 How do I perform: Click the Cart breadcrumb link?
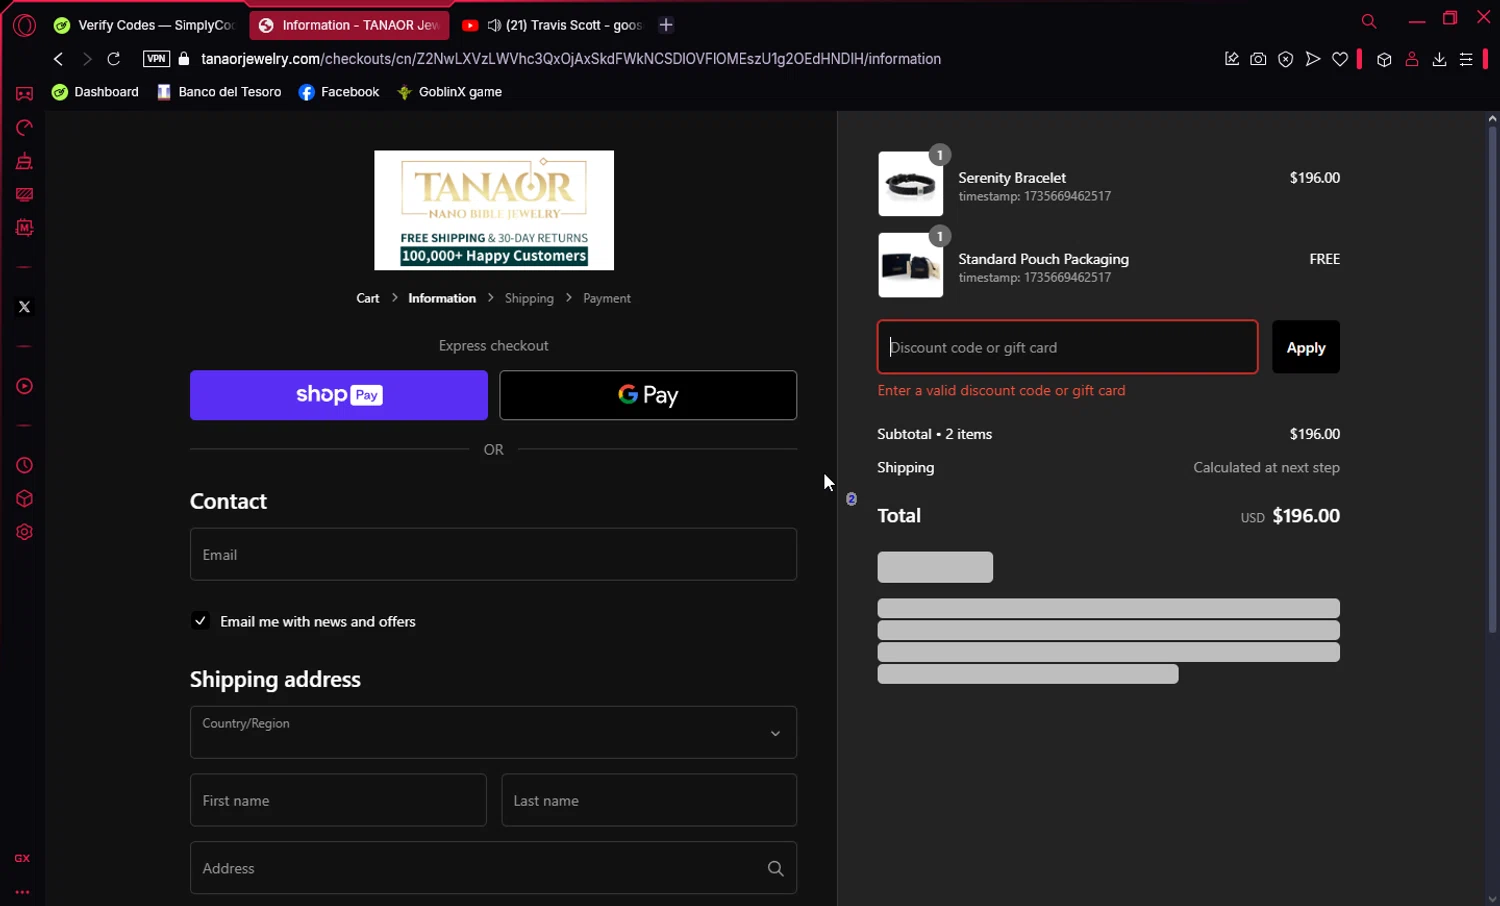(x=368, y=298)
